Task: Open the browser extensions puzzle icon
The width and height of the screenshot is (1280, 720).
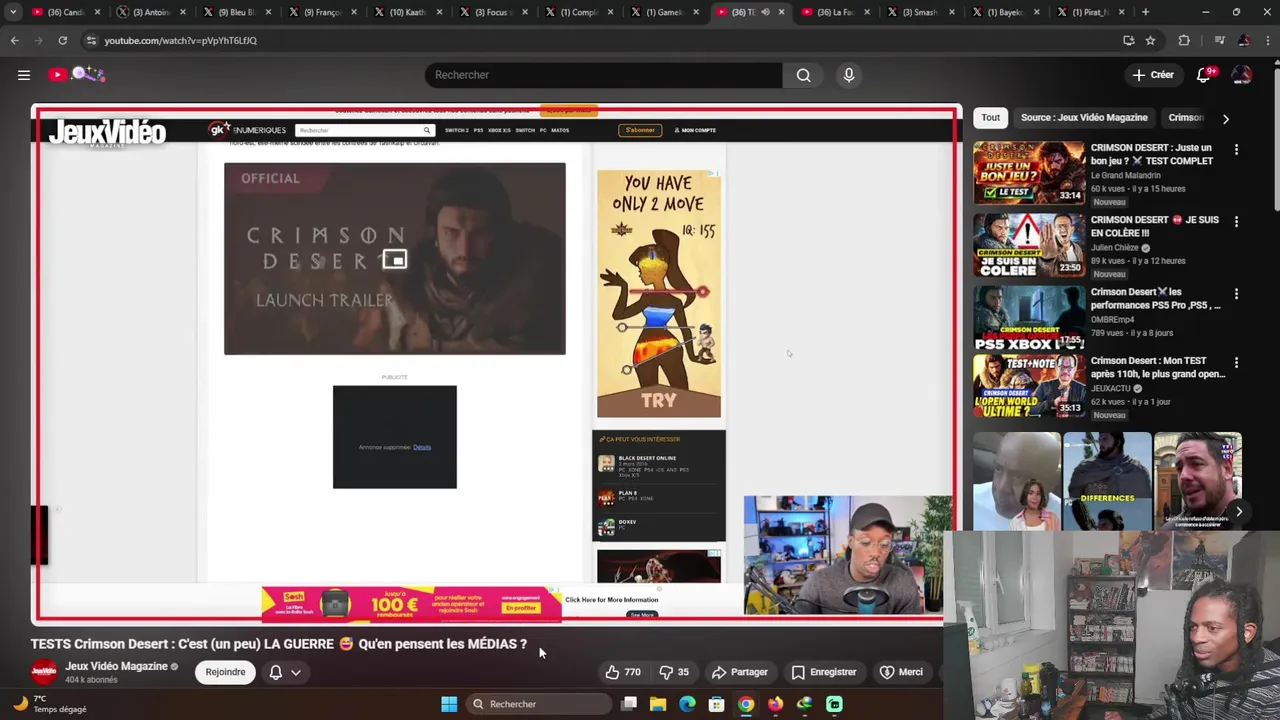Action: (x=1184, y=40)
